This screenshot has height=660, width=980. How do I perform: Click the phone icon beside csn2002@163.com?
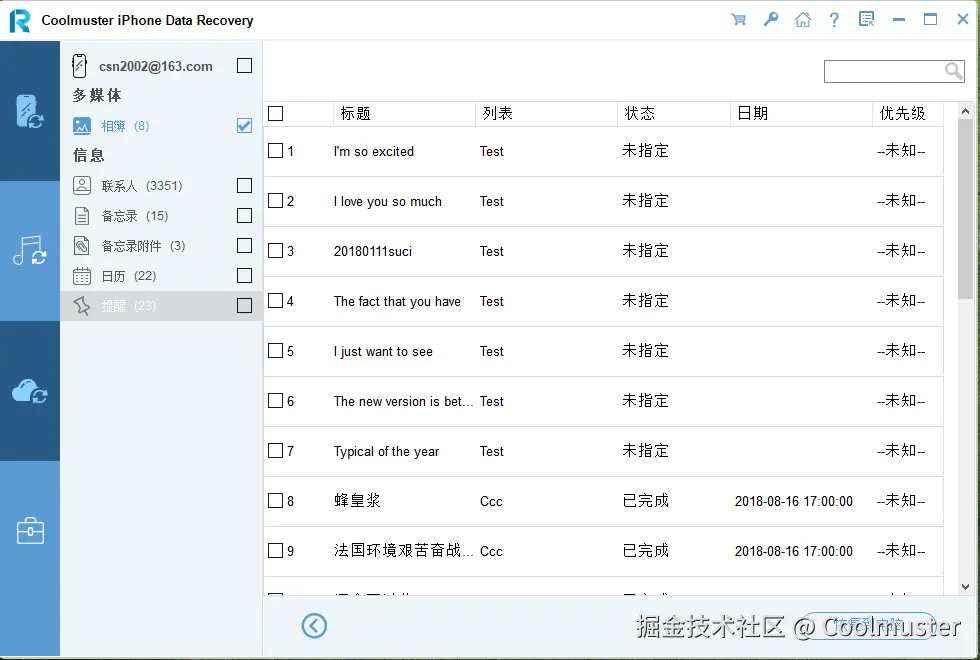coord(79,66)
